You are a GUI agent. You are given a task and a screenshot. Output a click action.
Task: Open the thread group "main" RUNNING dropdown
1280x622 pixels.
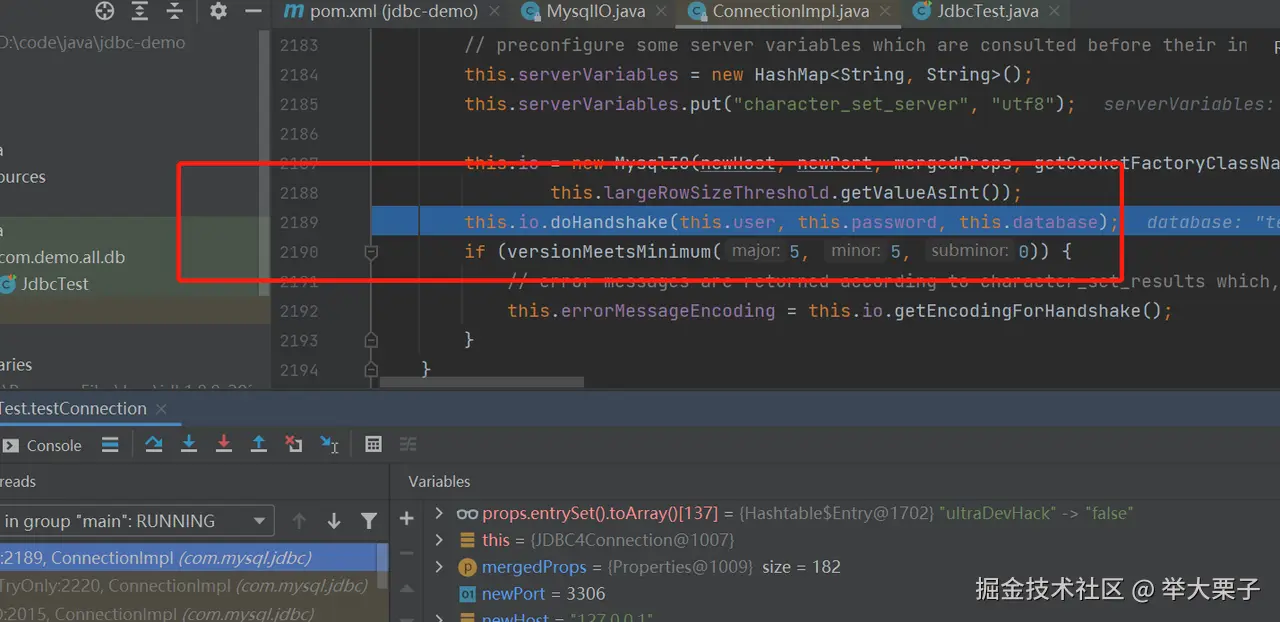pos(136,521)
